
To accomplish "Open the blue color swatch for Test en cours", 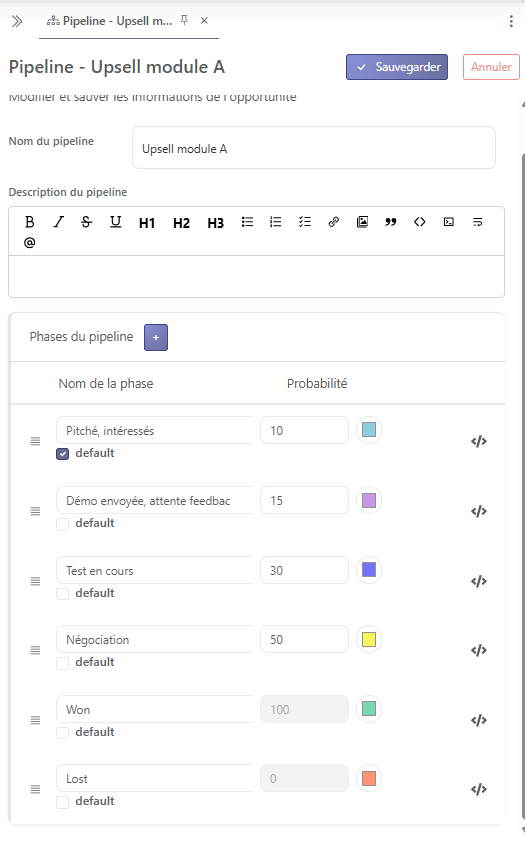I will click(369, 570).
